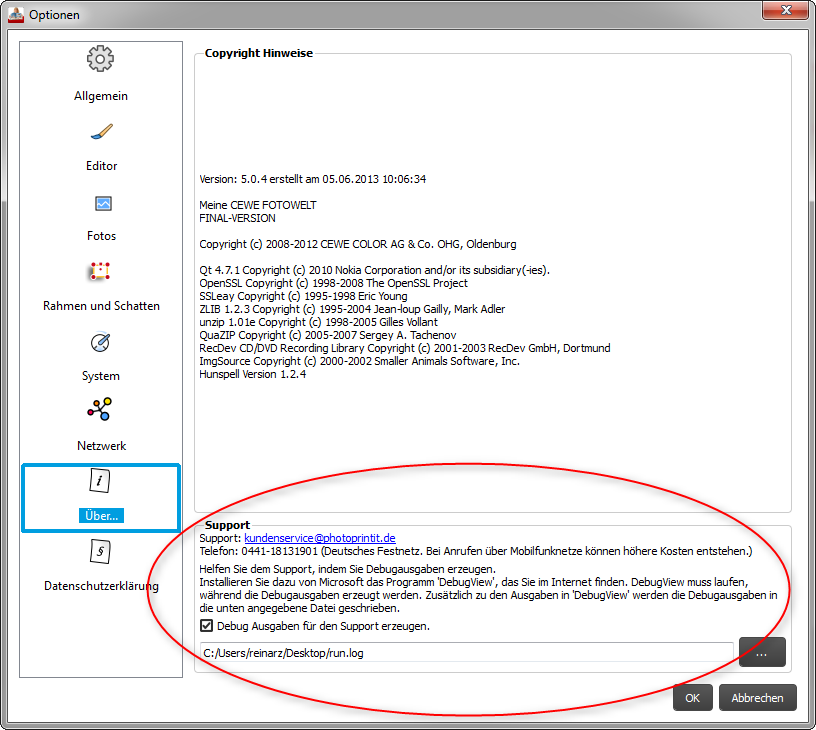Open Datenschutzerklärung paragraph icon

(x=100, y=552)
